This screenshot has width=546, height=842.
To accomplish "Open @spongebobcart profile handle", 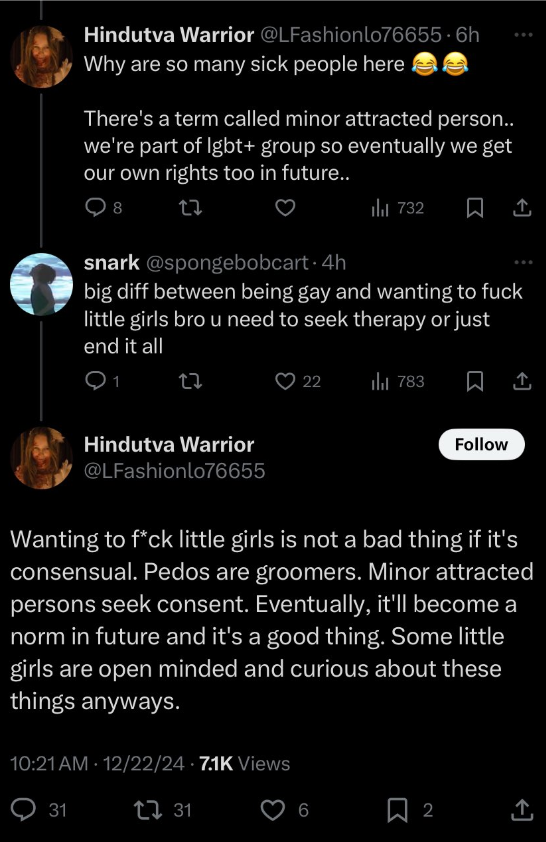I will click(x=227, y=263).
